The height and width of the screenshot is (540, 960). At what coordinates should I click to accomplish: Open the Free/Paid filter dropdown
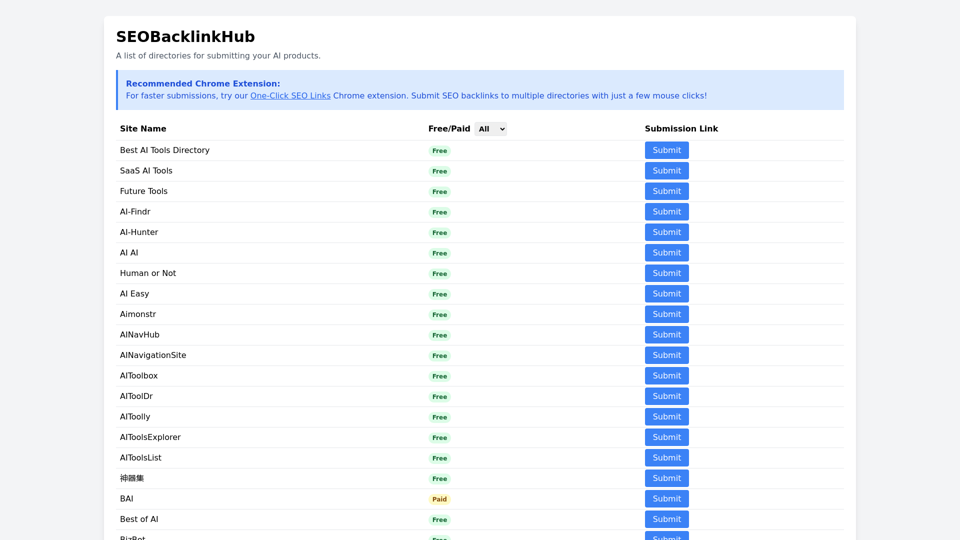[x=490, y=129]
